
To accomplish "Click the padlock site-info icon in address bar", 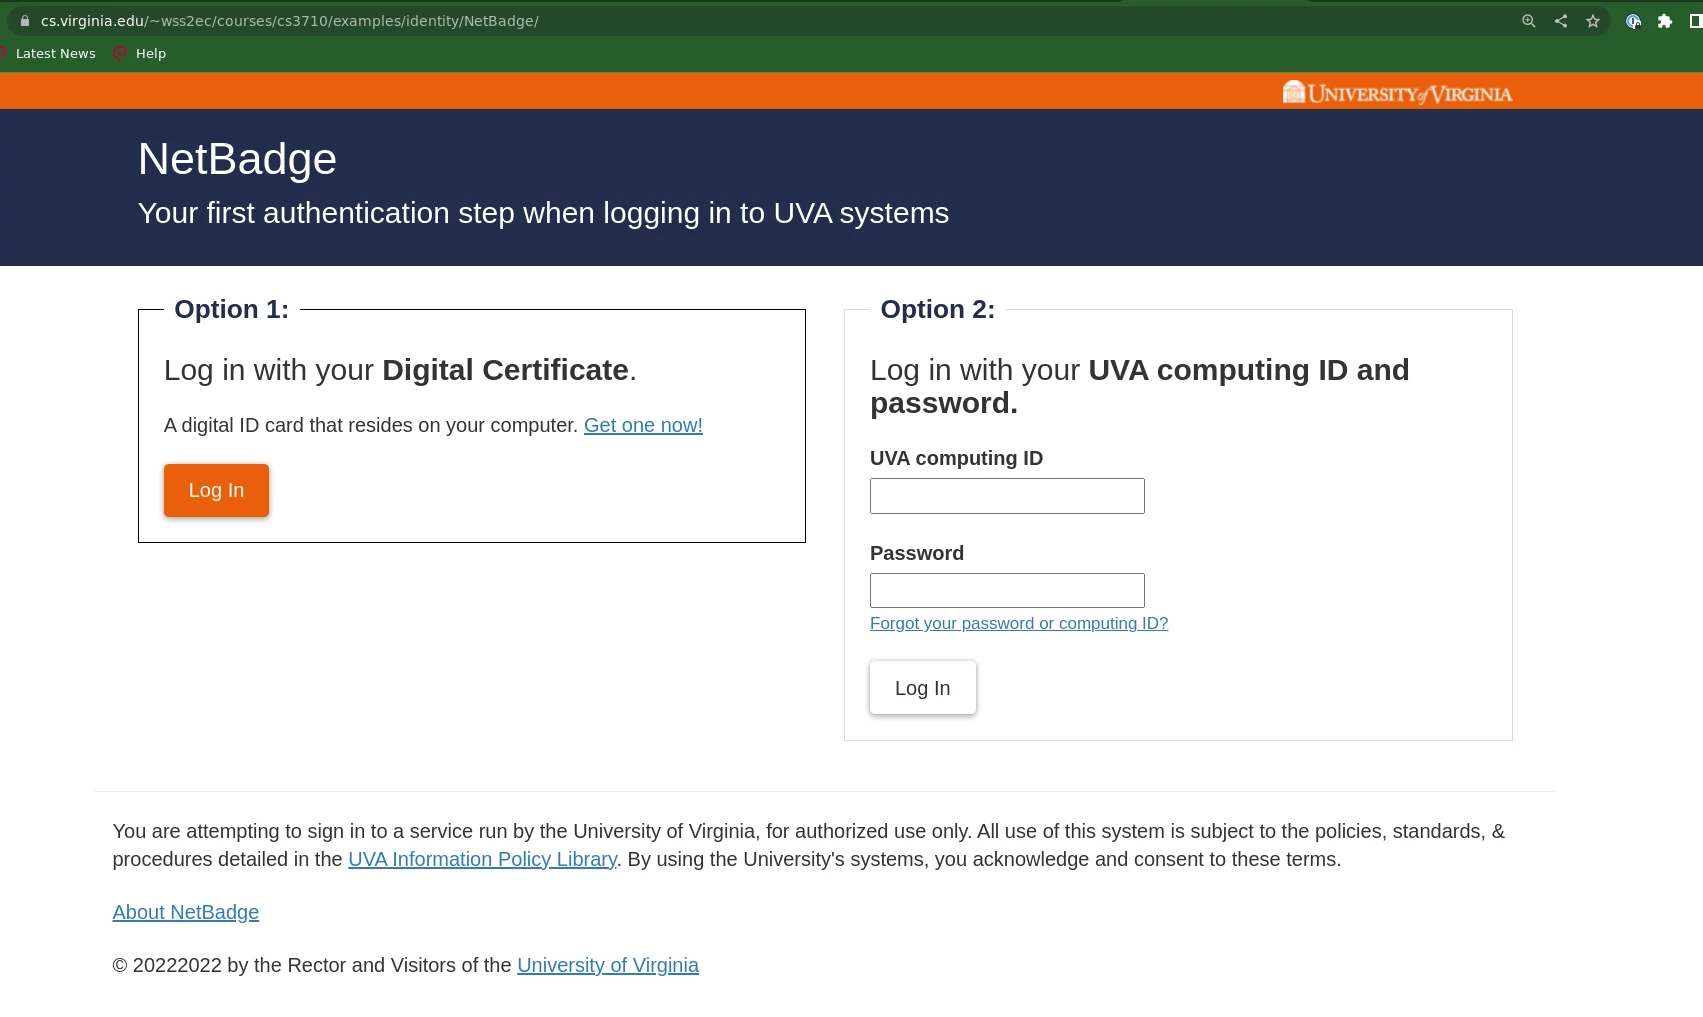I will coord(25,21).
